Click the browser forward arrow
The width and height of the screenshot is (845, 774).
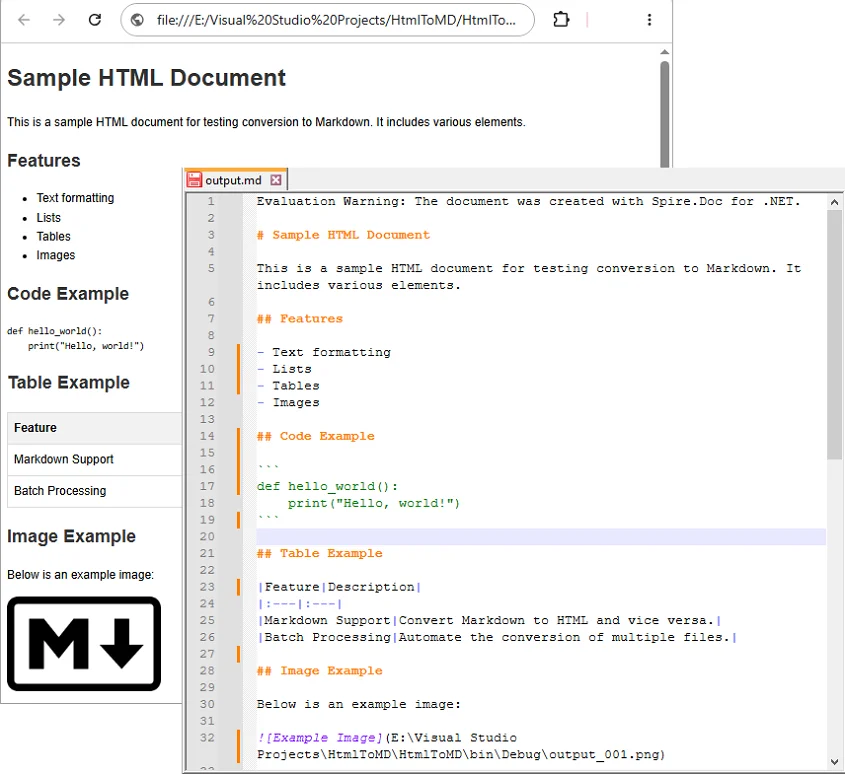[x=59, y=20]
